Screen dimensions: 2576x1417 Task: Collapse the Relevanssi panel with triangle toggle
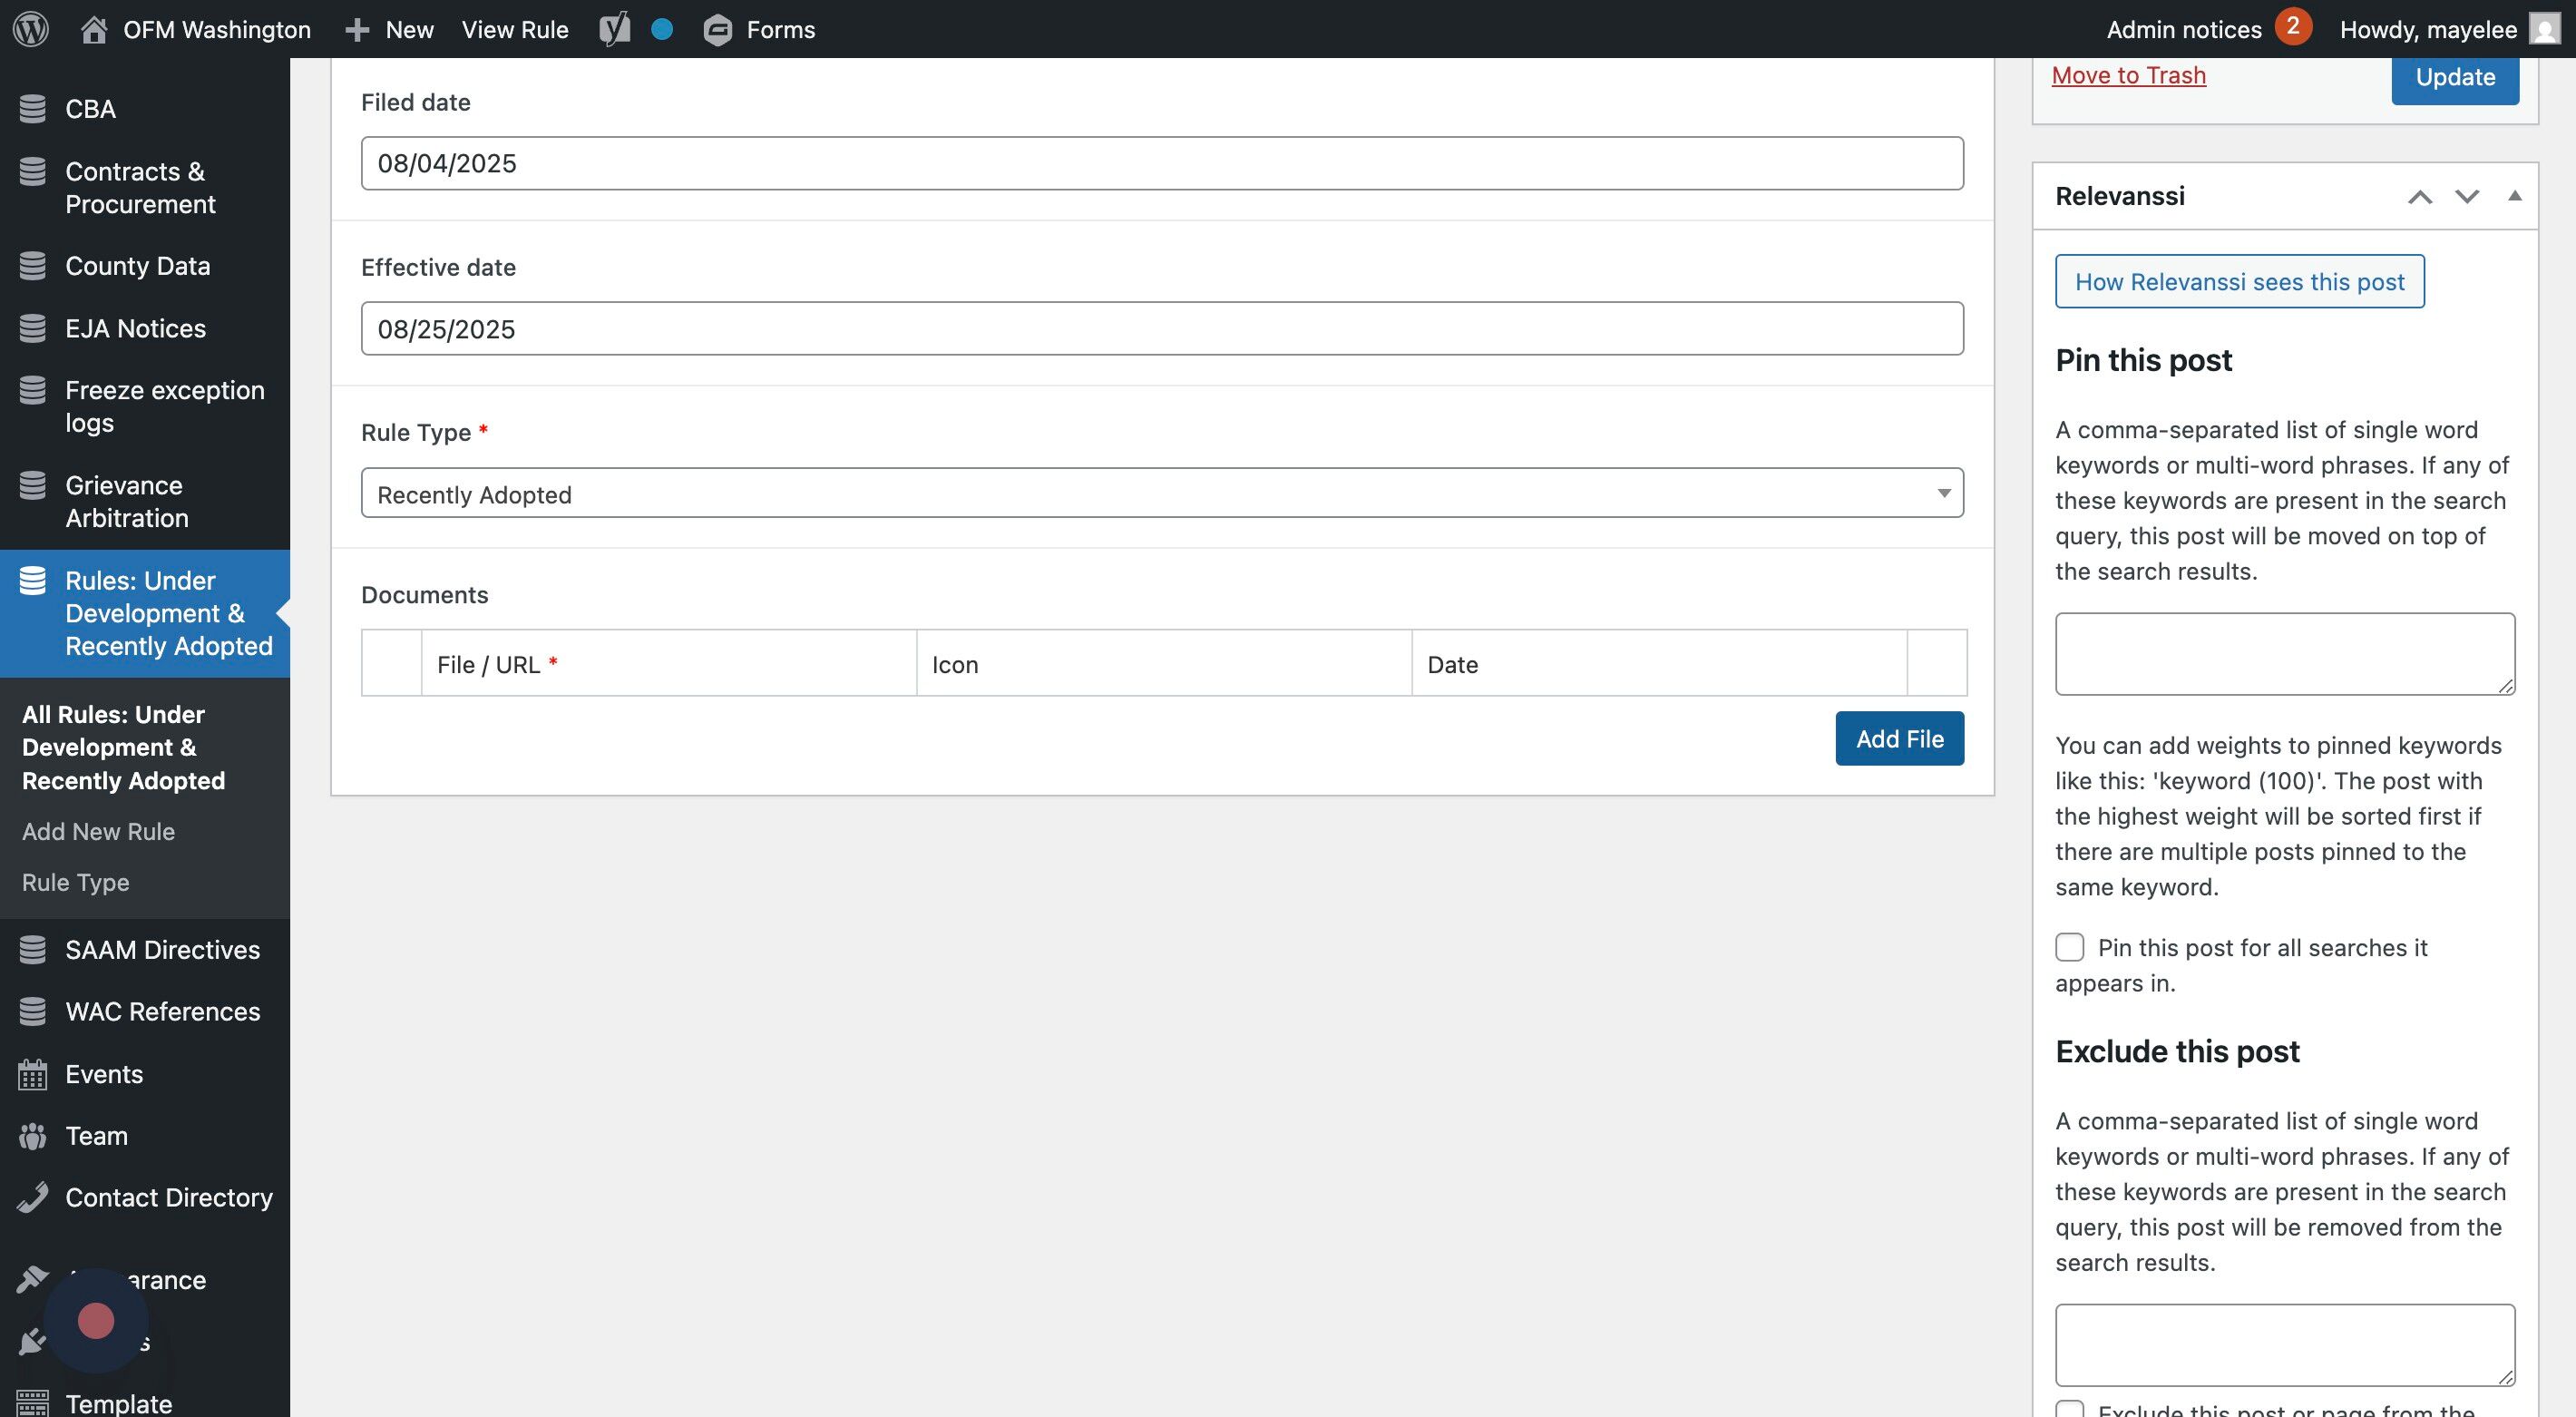(2514, 196)
